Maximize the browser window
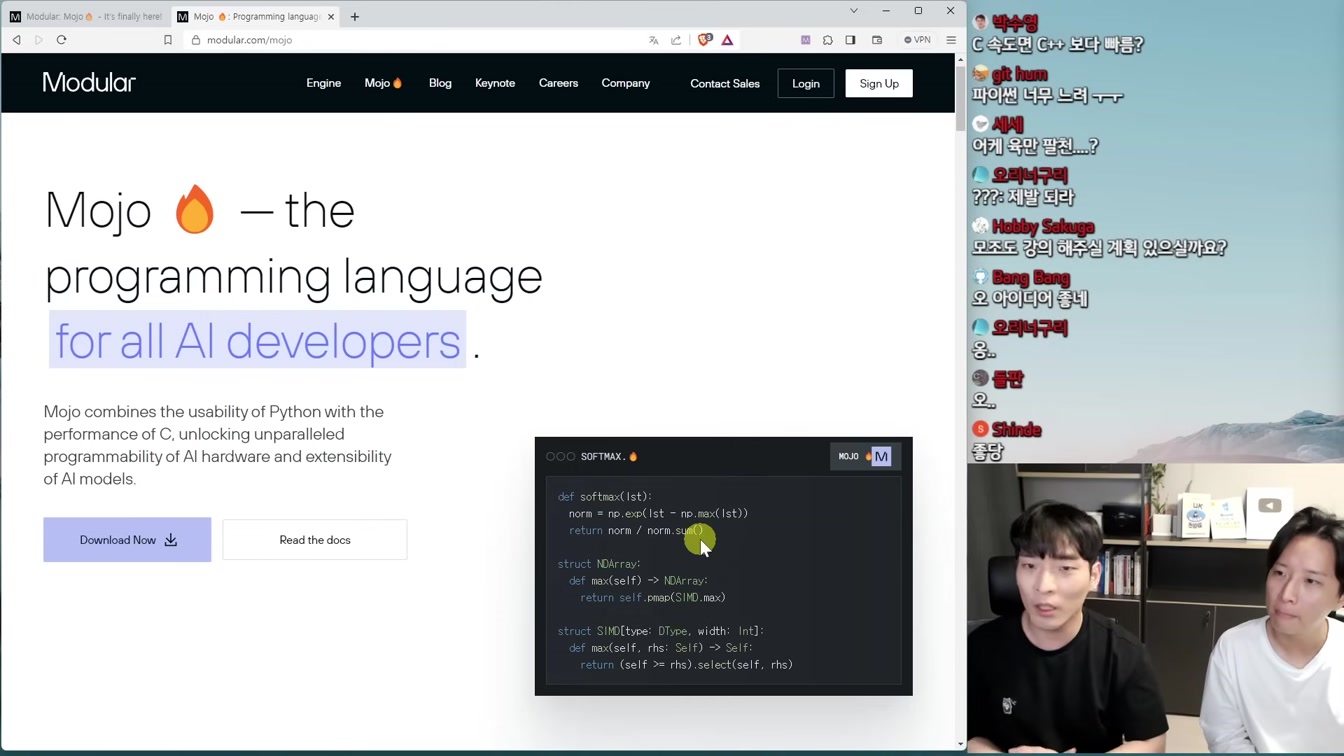Viewport: 1344px width, 756px height. [x=918, y=11]
